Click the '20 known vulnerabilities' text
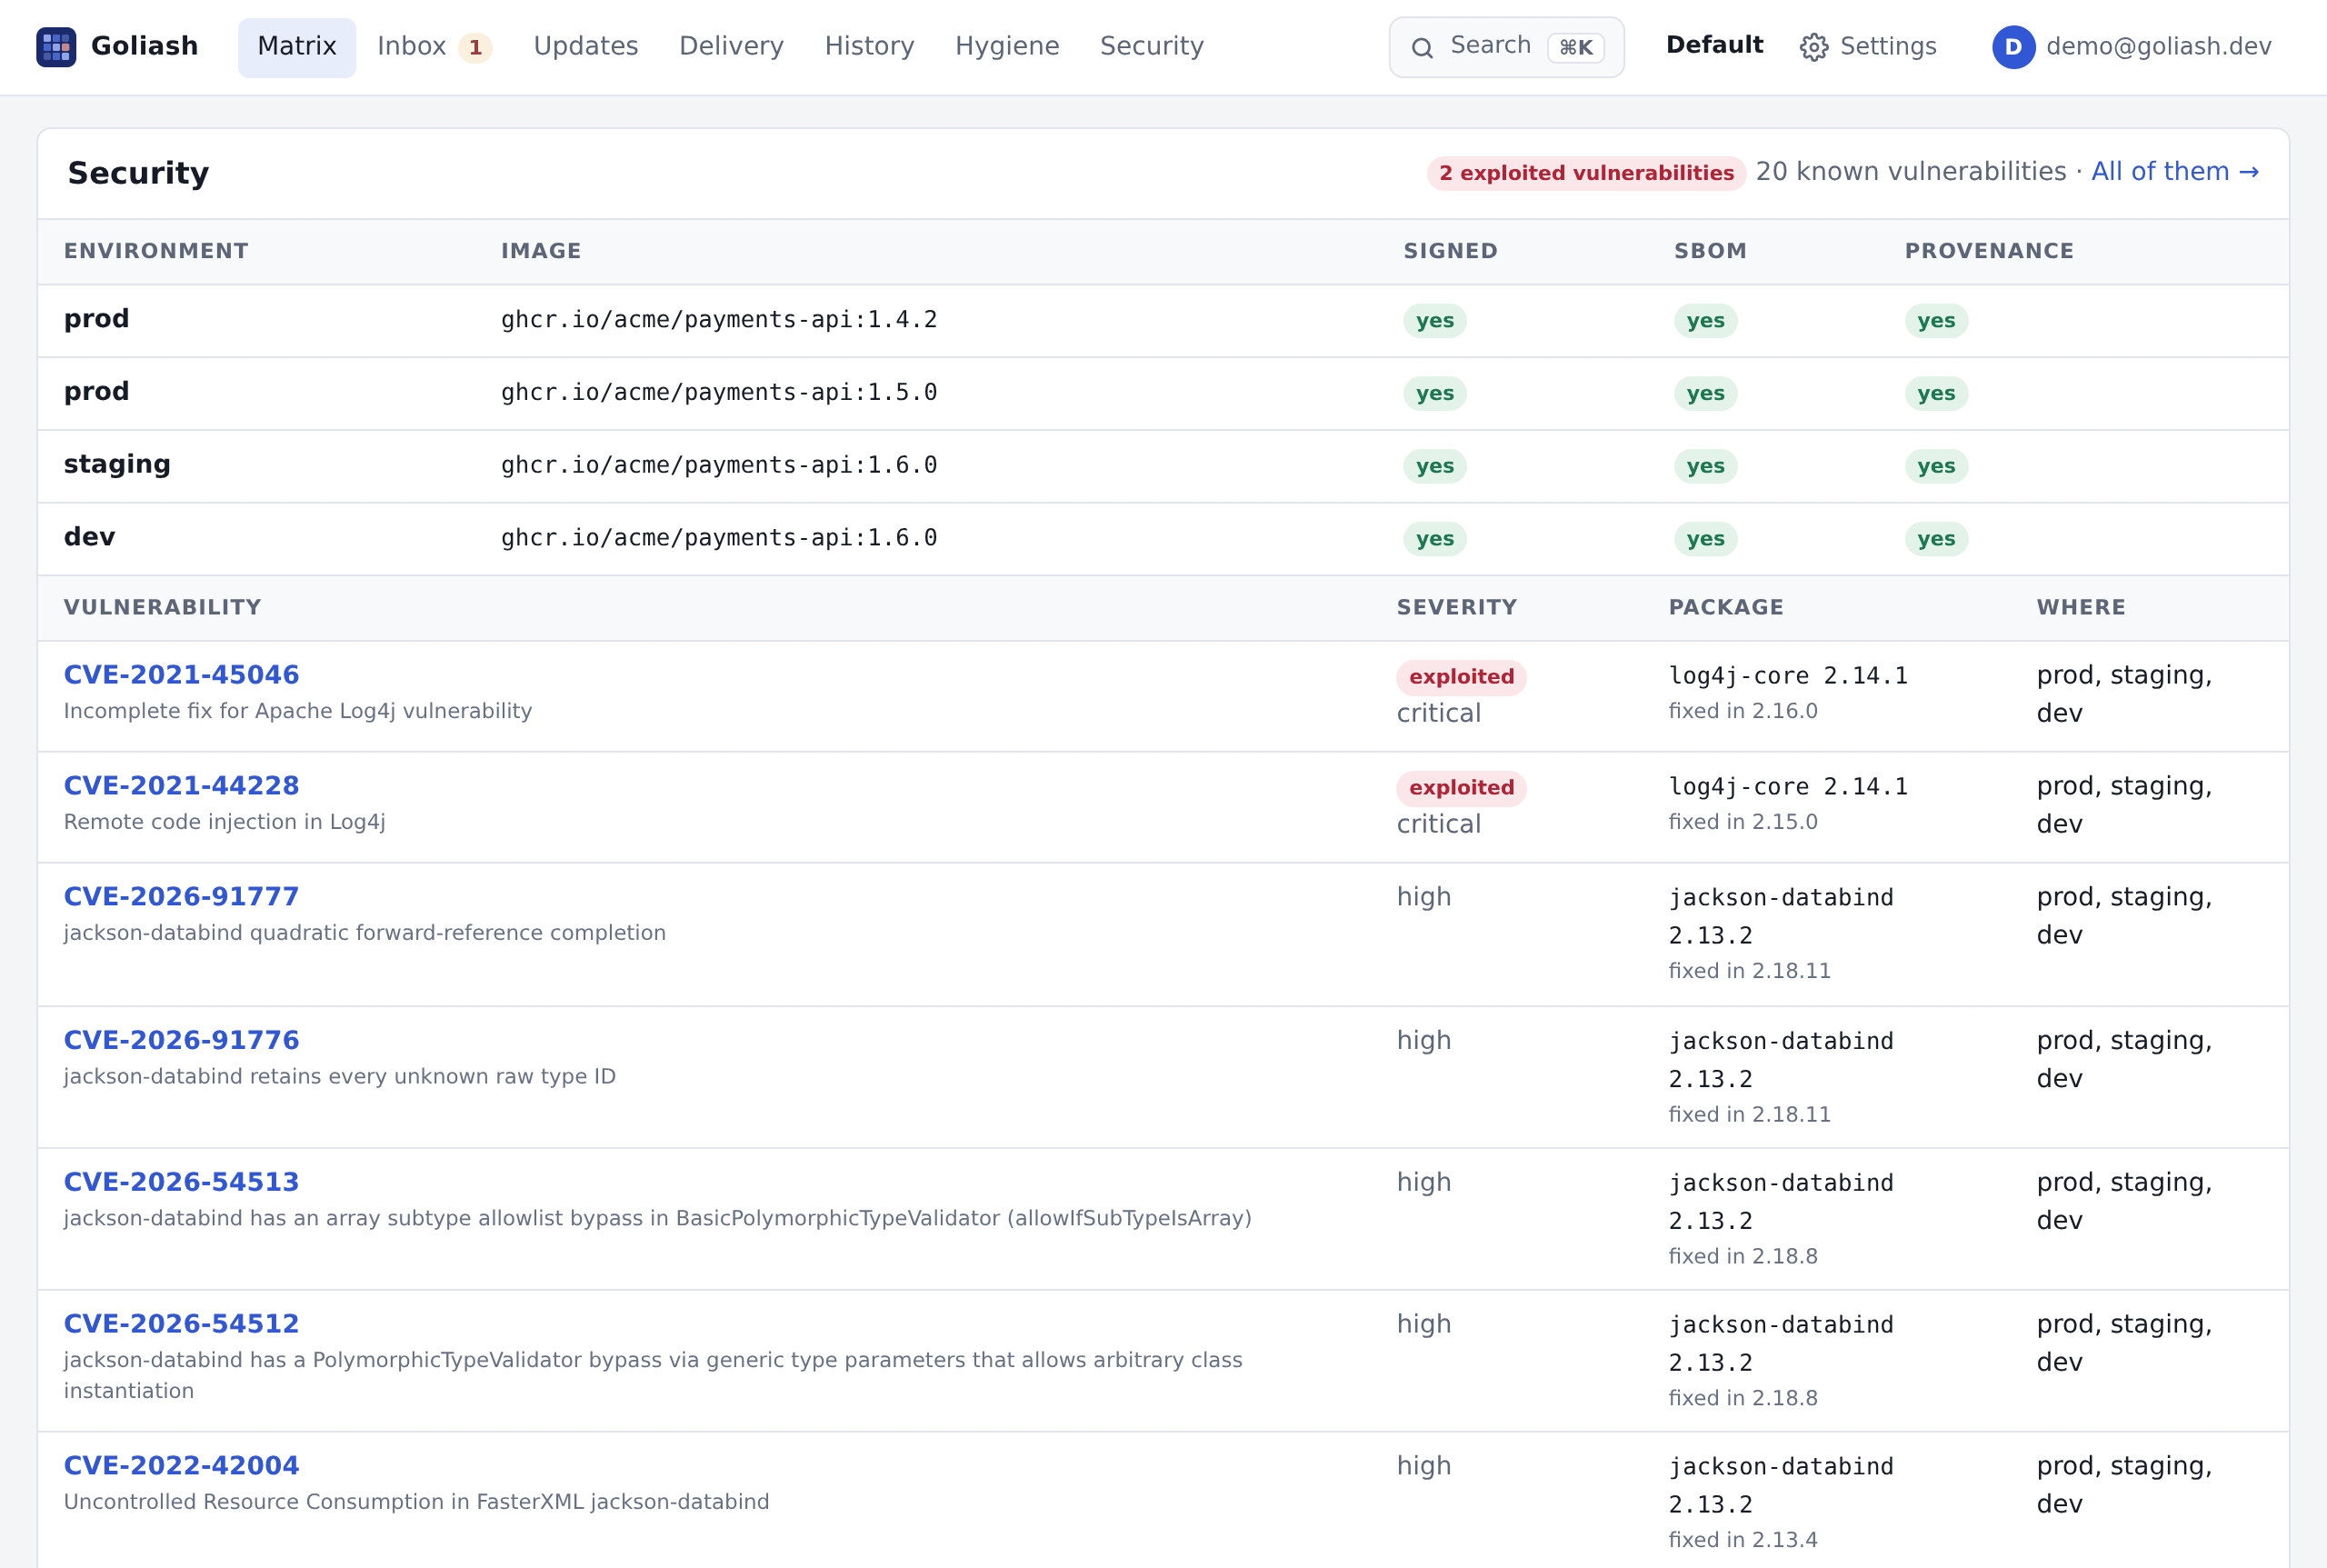Screen dimensions: 2327x1568 [x=1910, y=171]
